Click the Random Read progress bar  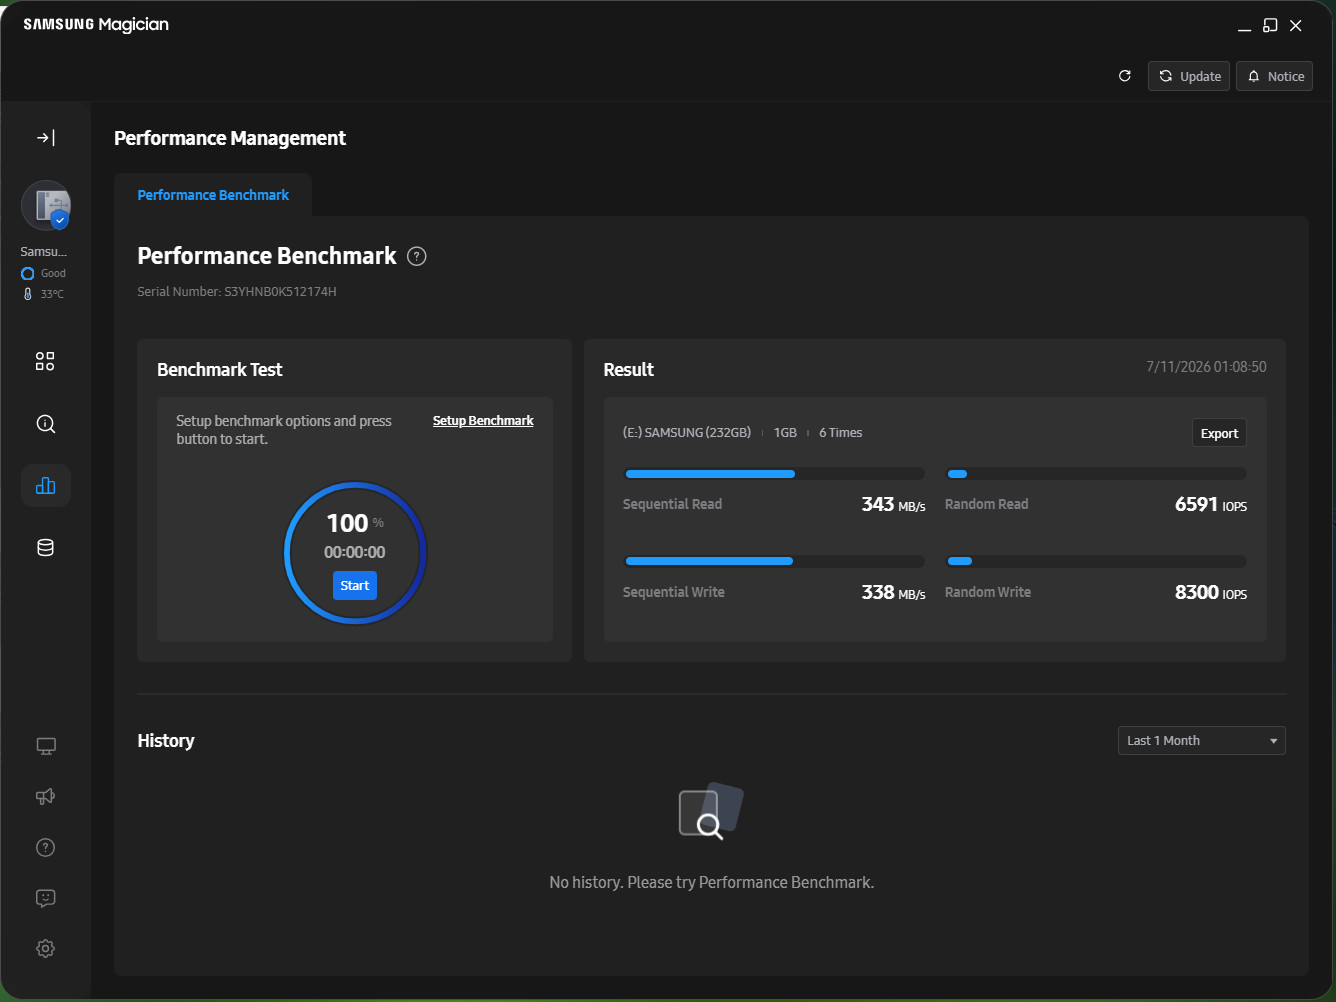coord(1096,474)
